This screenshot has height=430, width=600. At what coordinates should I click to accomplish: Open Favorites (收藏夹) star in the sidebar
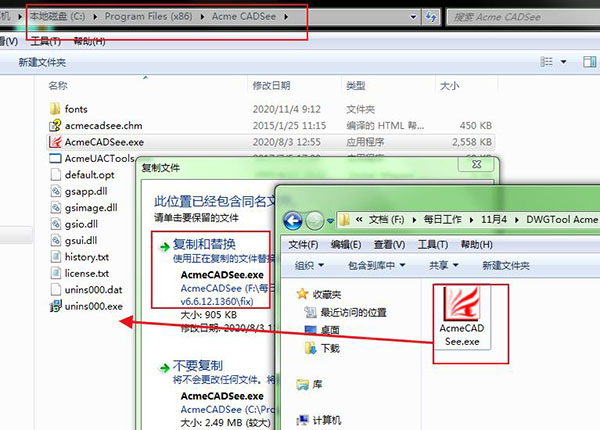302,294
